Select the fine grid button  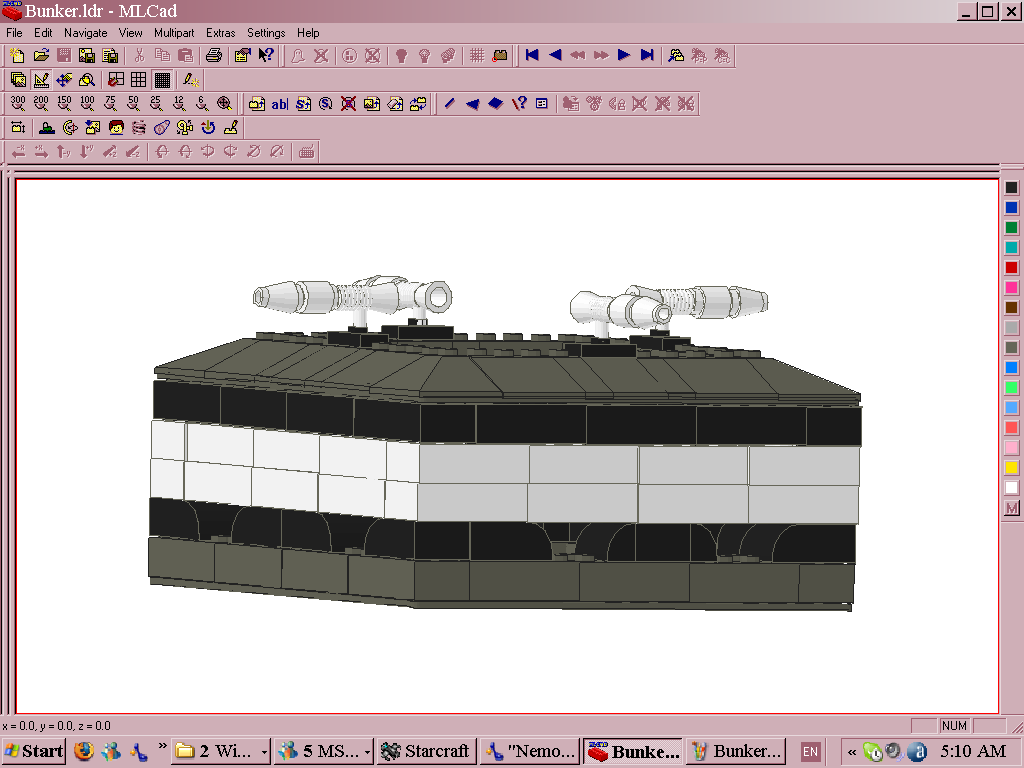(162, 80)
